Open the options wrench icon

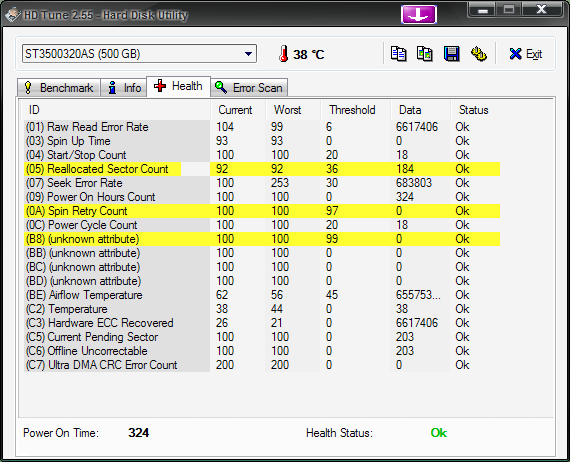(479, 54)
